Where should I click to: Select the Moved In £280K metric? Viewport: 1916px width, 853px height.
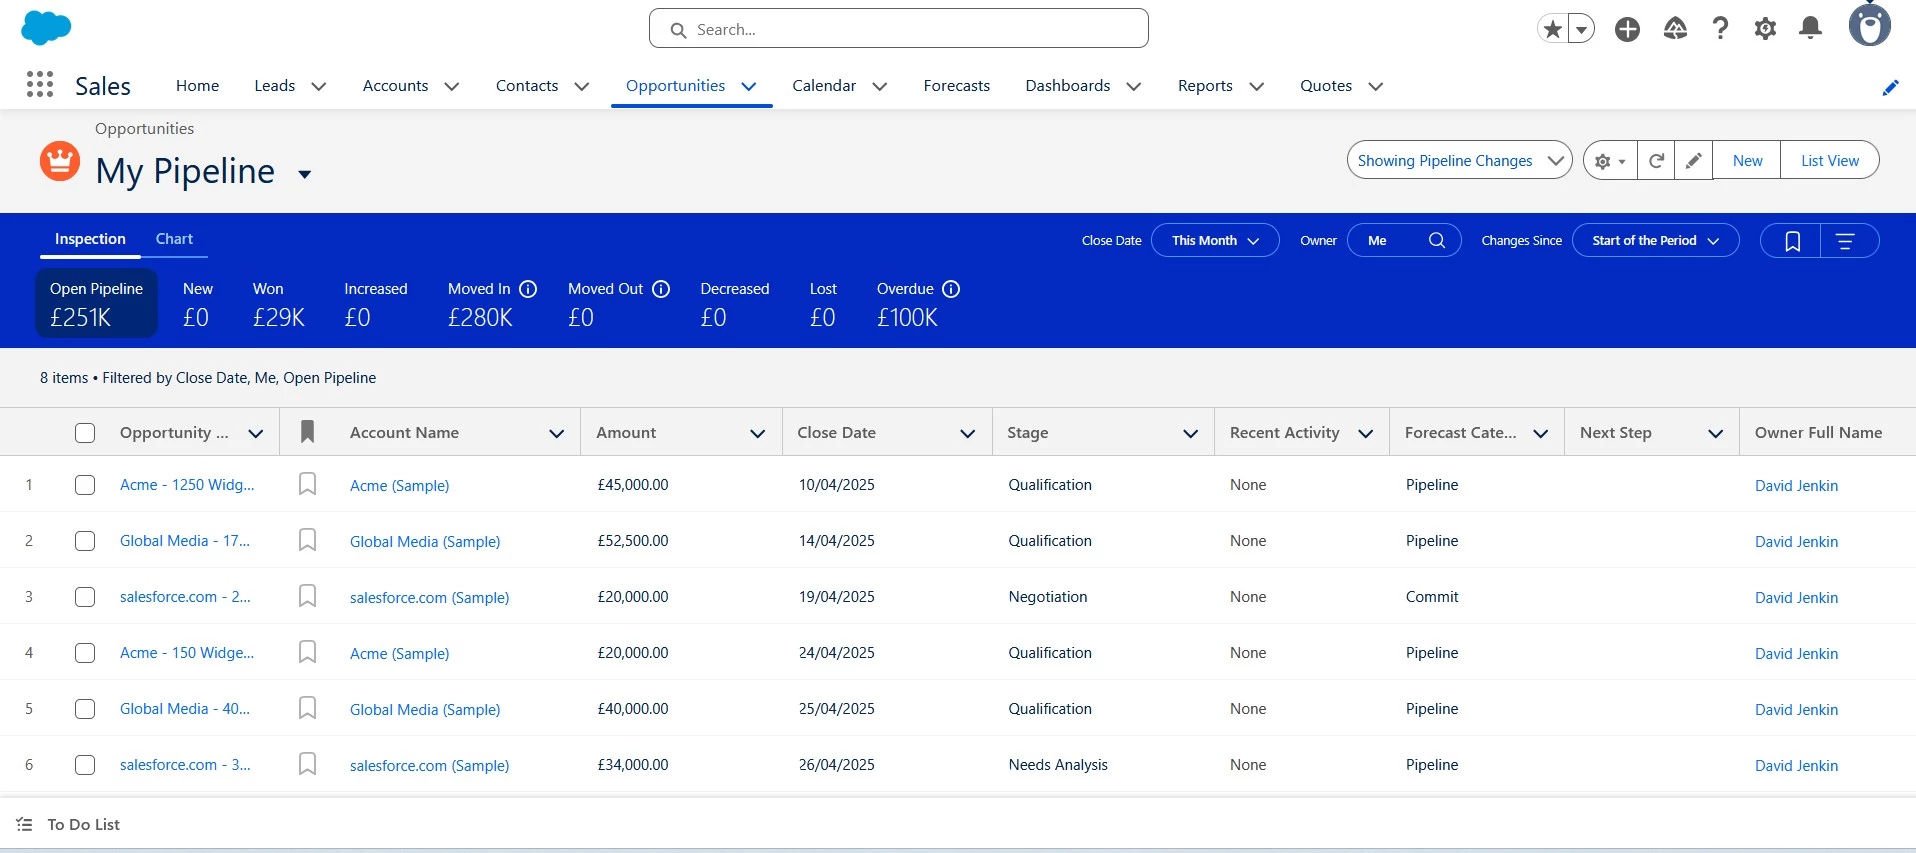point(492,303)
